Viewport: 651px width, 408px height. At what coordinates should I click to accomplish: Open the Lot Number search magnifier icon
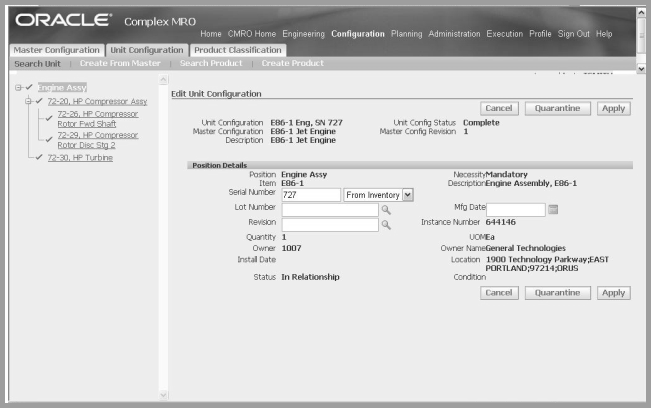pyautogui.click(x=386, y=210)
